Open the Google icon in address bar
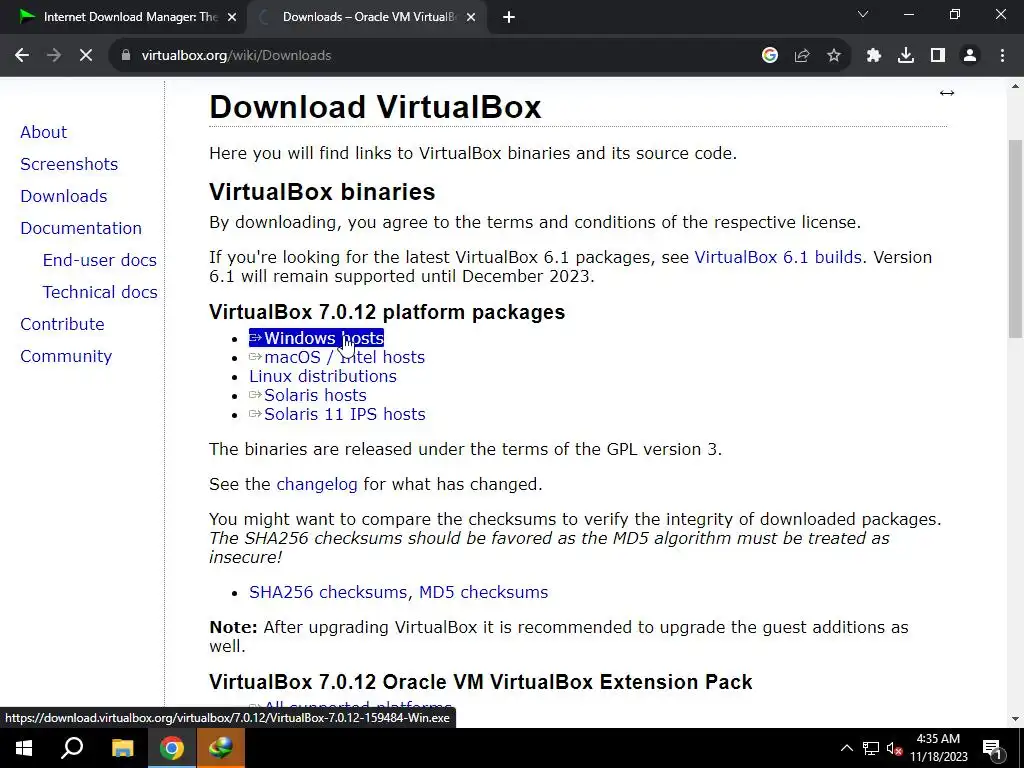This screenshot has height=768, width=1024. 770,56
